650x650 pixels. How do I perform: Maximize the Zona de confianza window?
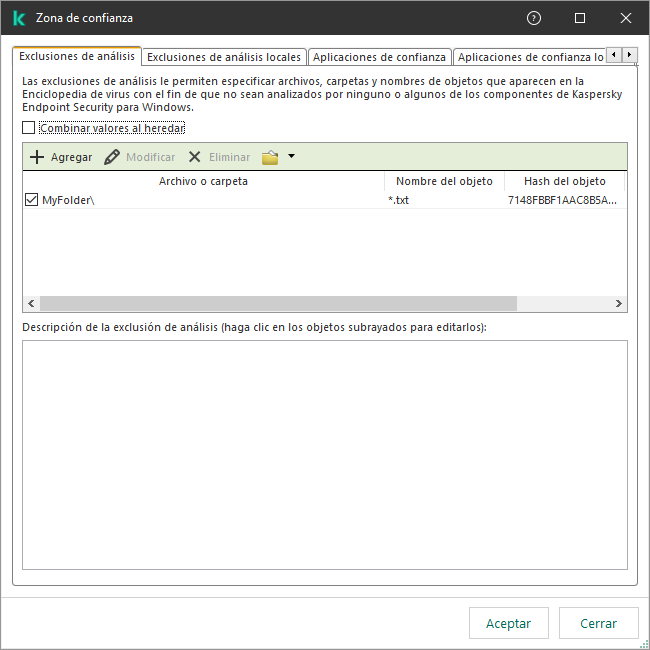(580, 18)
